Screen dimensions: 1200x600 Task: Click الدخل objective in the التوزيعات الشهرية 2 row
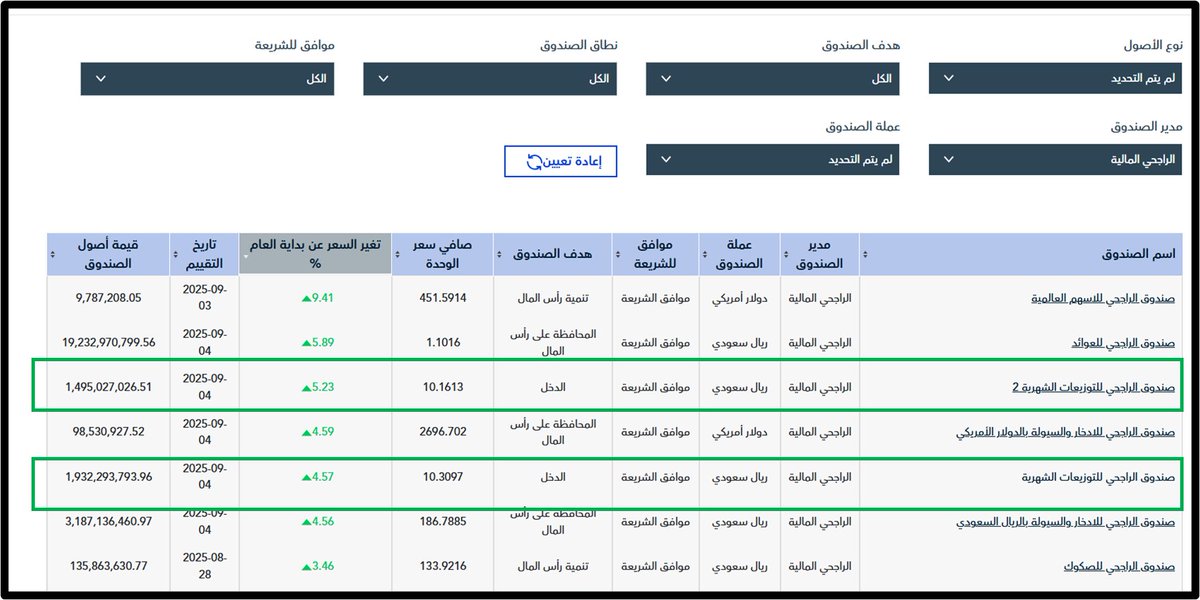[x=552, y=386]
